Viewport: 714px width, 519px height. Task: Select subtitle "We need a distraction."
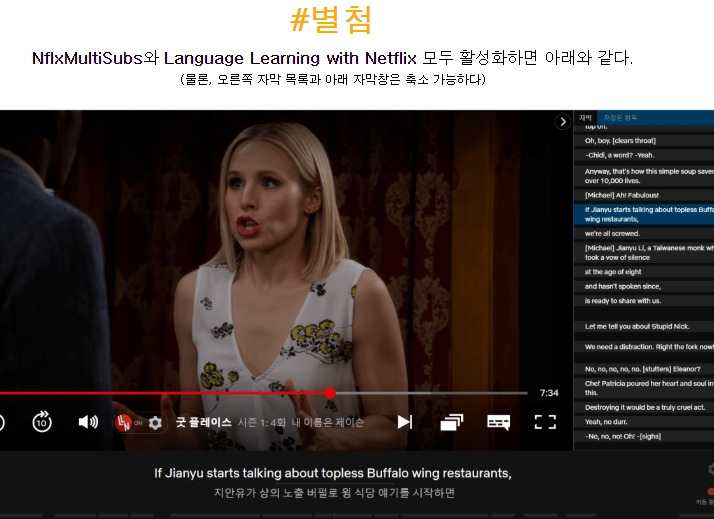pyautogui.click(x=644, y=347)
